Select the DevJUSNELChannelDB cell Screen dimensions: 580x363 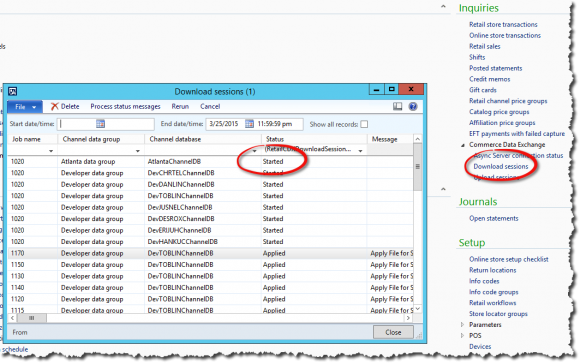tap(180, 208)
